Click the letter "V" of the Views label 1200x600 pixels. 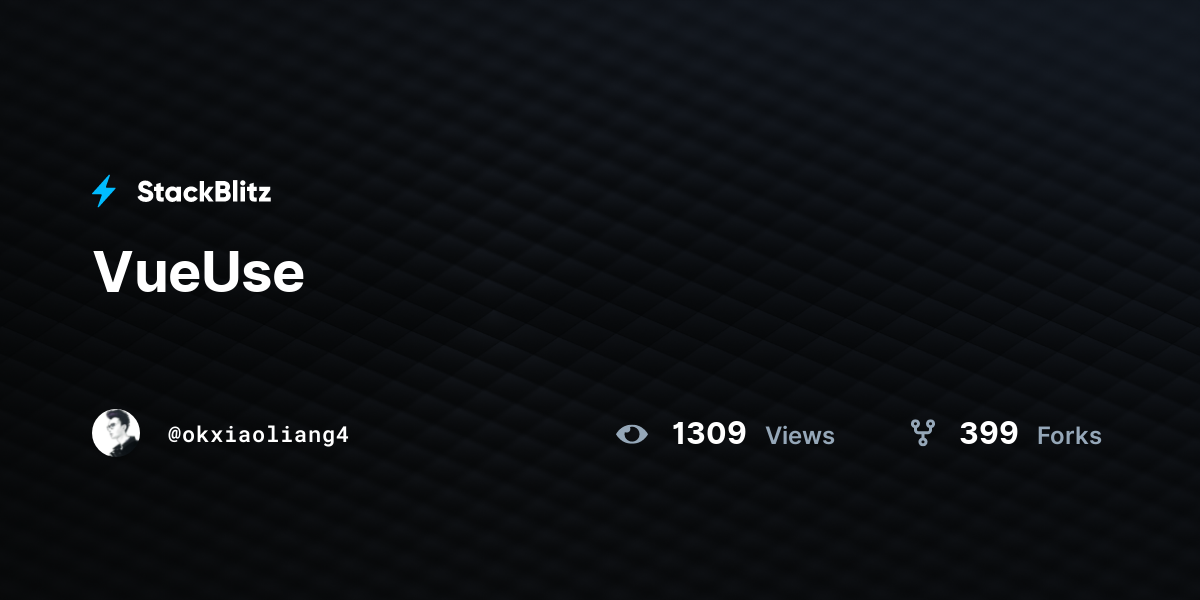[774, 436]
